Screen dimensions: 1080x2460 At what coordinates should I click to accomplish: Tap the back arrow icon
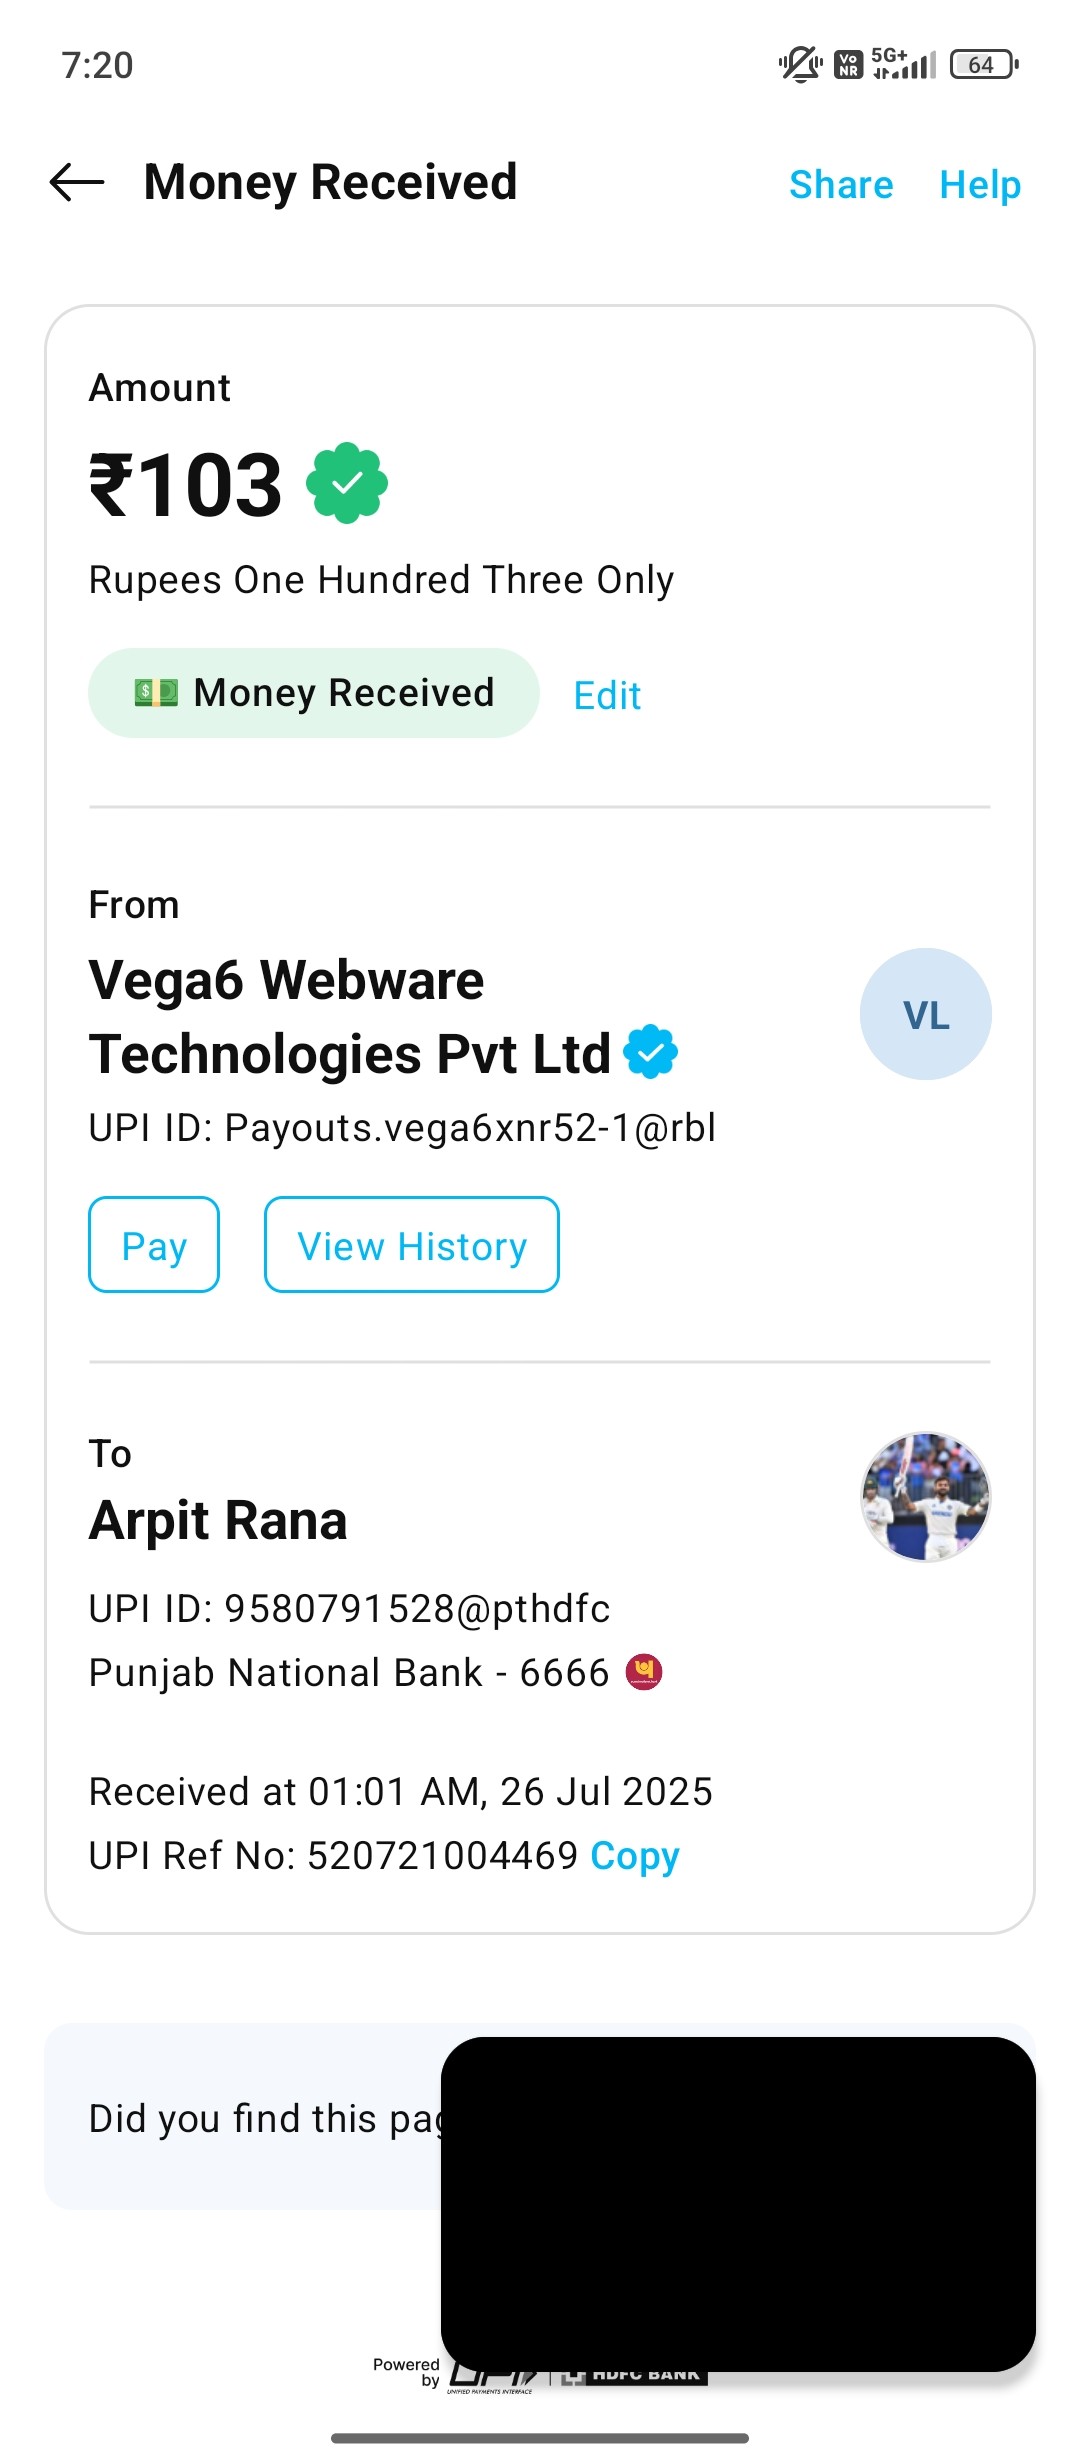77,183
